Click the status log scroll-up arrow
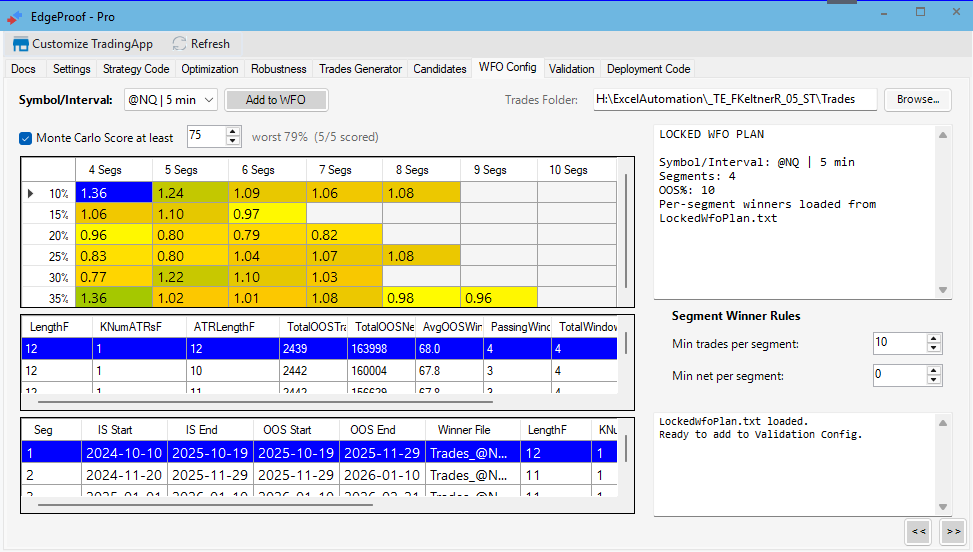The width and height of the screenshot is (973, 552). coord(943,423)
